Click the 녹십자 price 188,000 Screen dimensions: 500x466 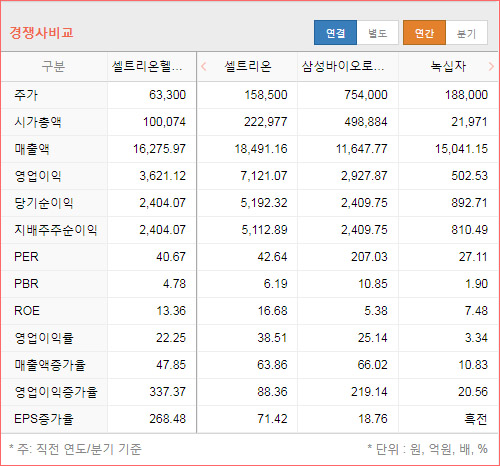[466, 95]
